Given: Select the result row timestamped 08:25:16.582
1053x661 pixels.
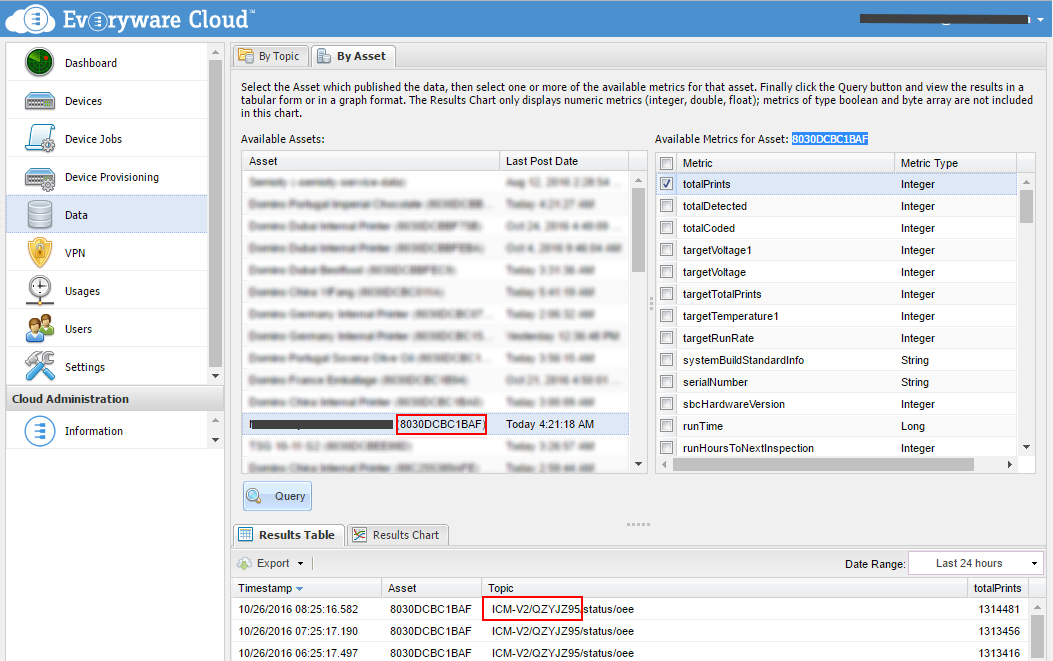Looking at the screenshot, I should tap(630, 609).
